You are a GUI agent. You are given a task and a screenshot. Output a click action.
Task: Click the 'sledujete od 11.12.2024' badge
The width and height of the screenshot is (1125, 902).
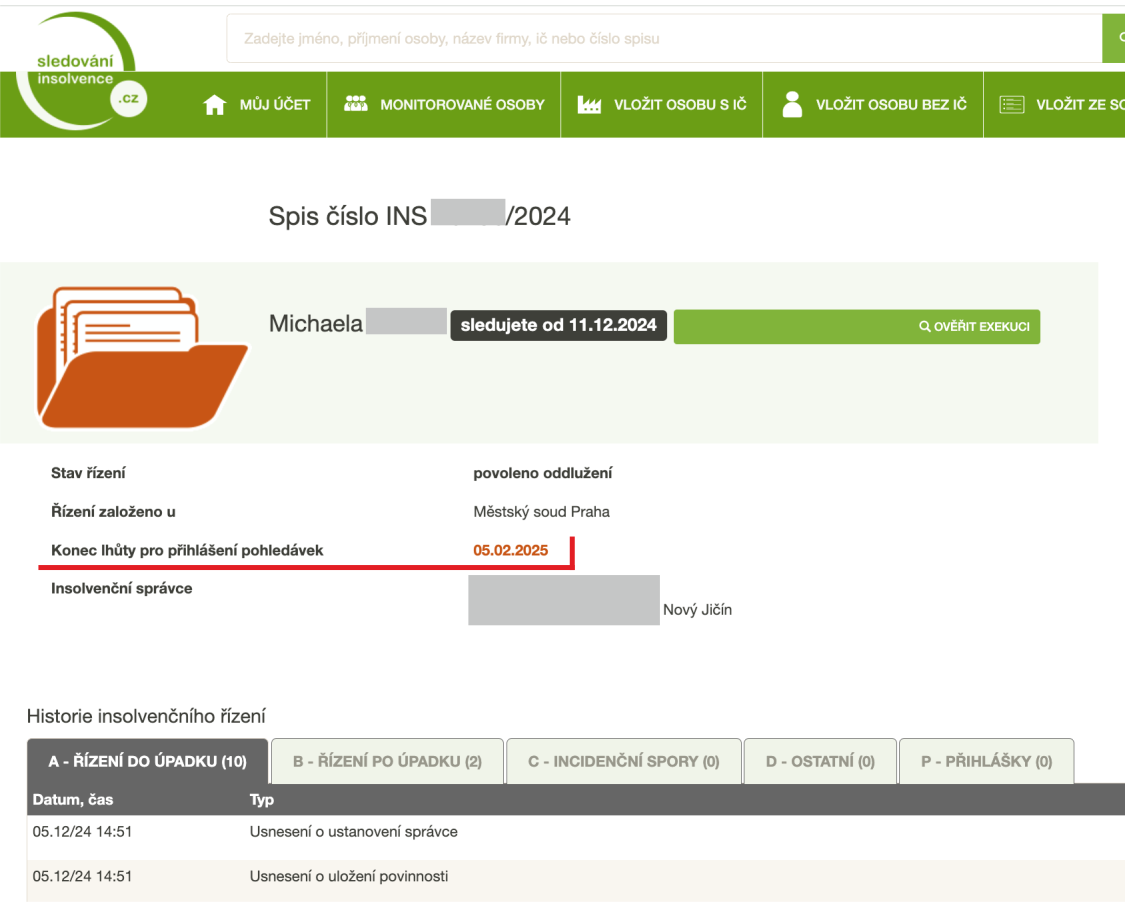pos(558,326)
